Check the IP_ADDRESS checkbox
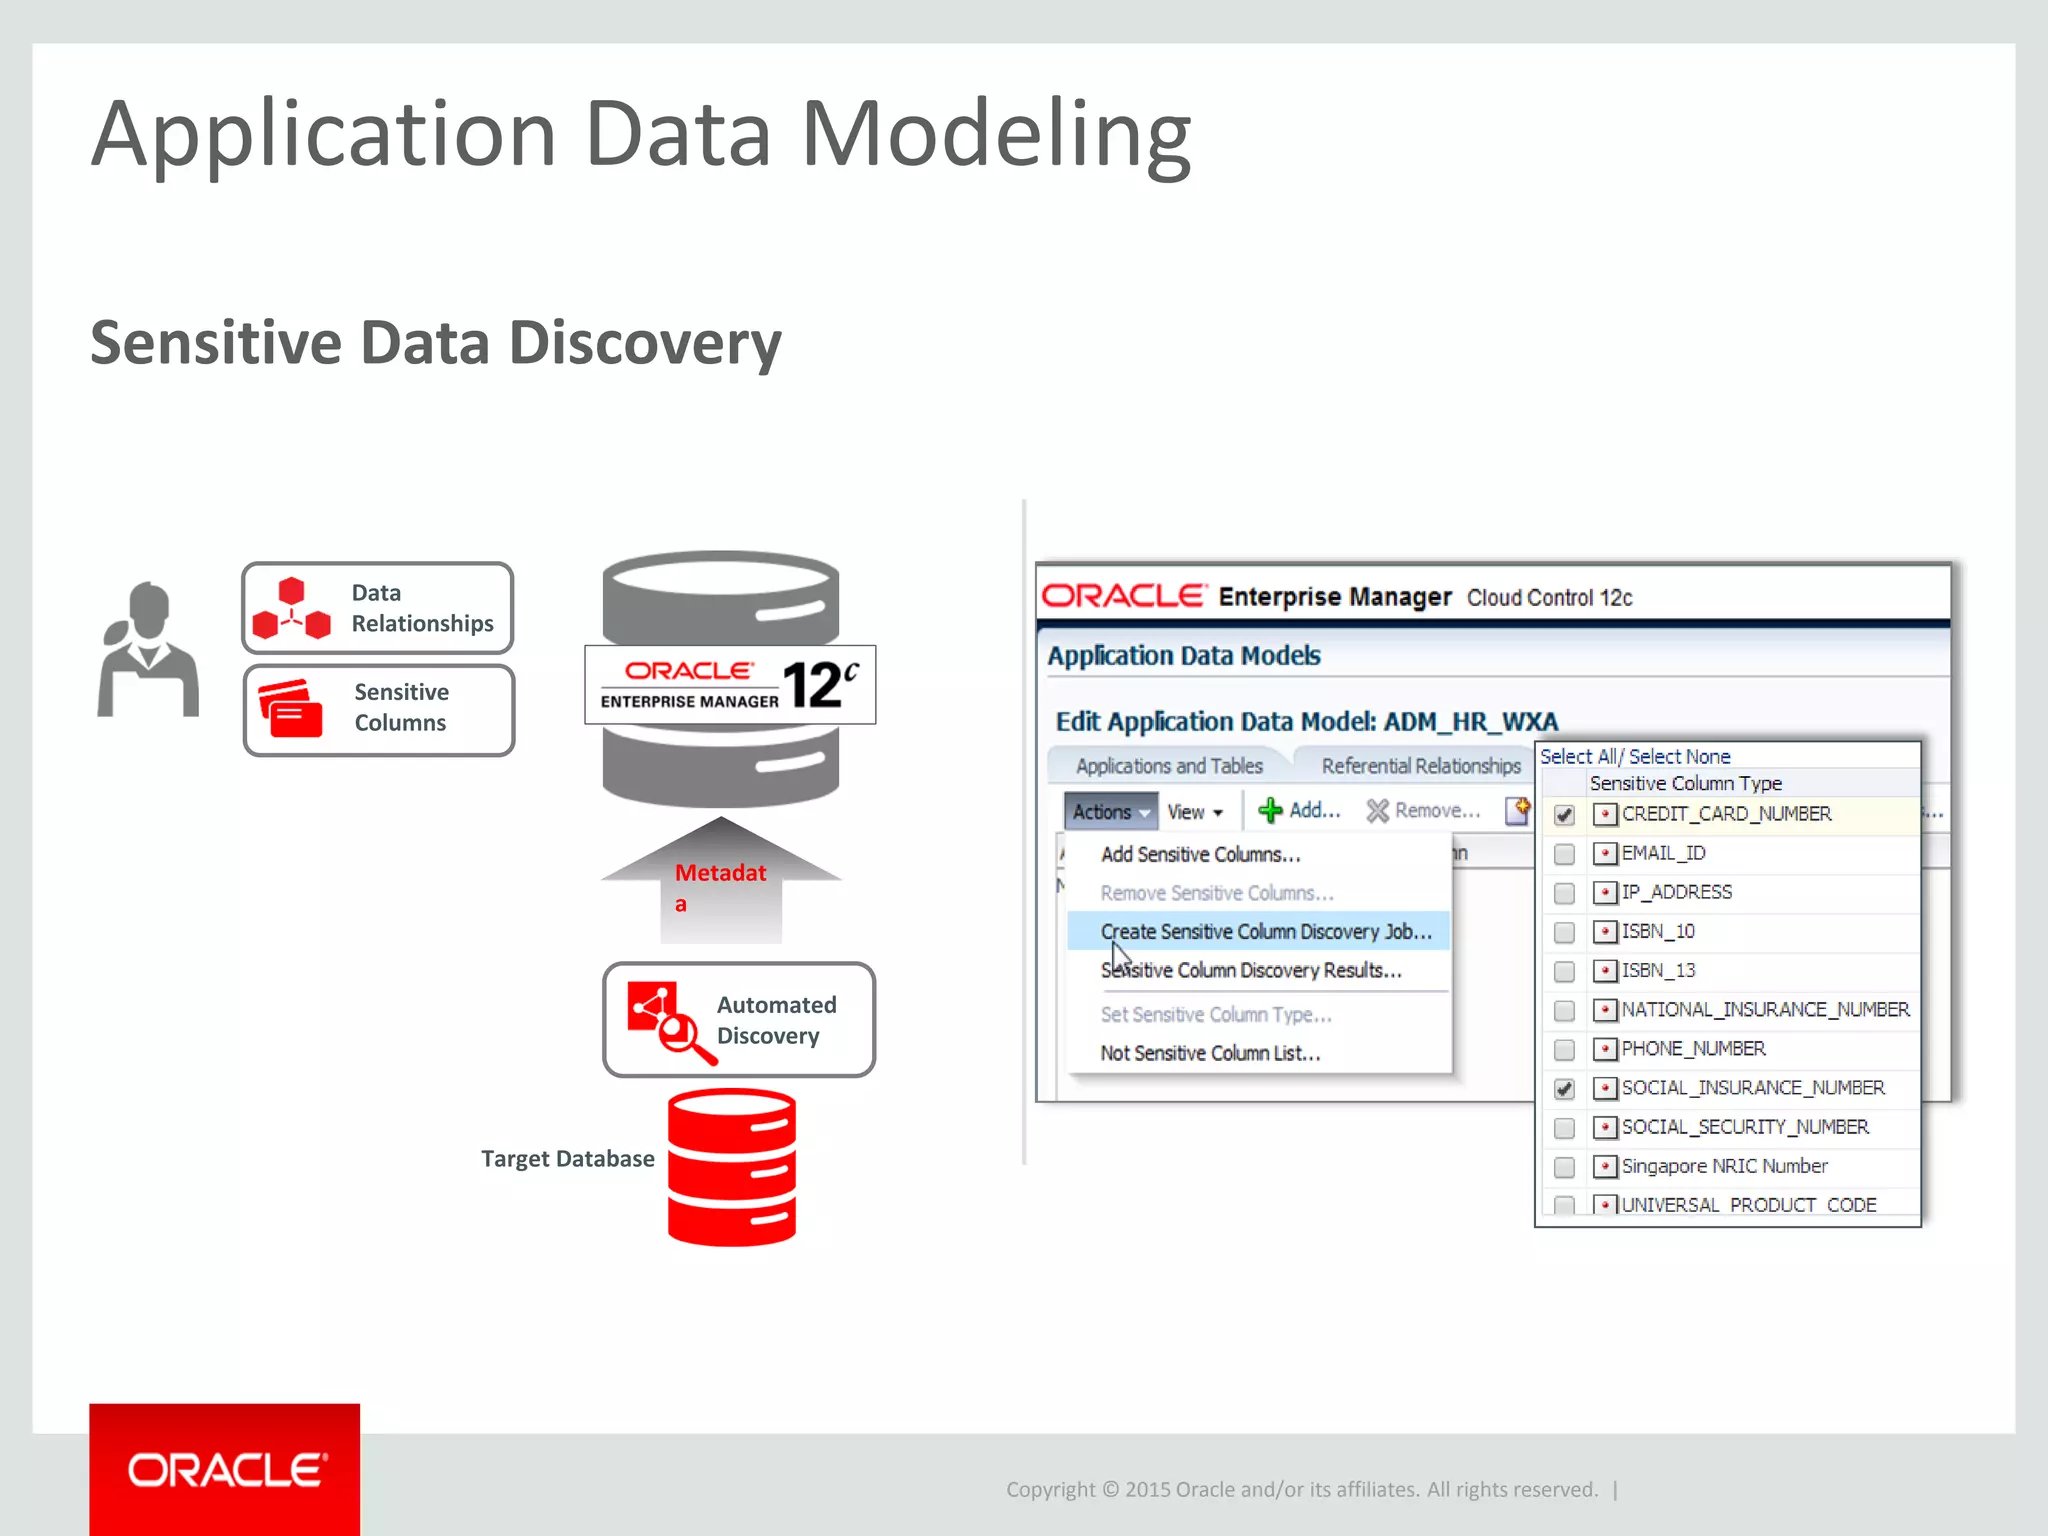2048x1536 pixels. pos(1565,893)
